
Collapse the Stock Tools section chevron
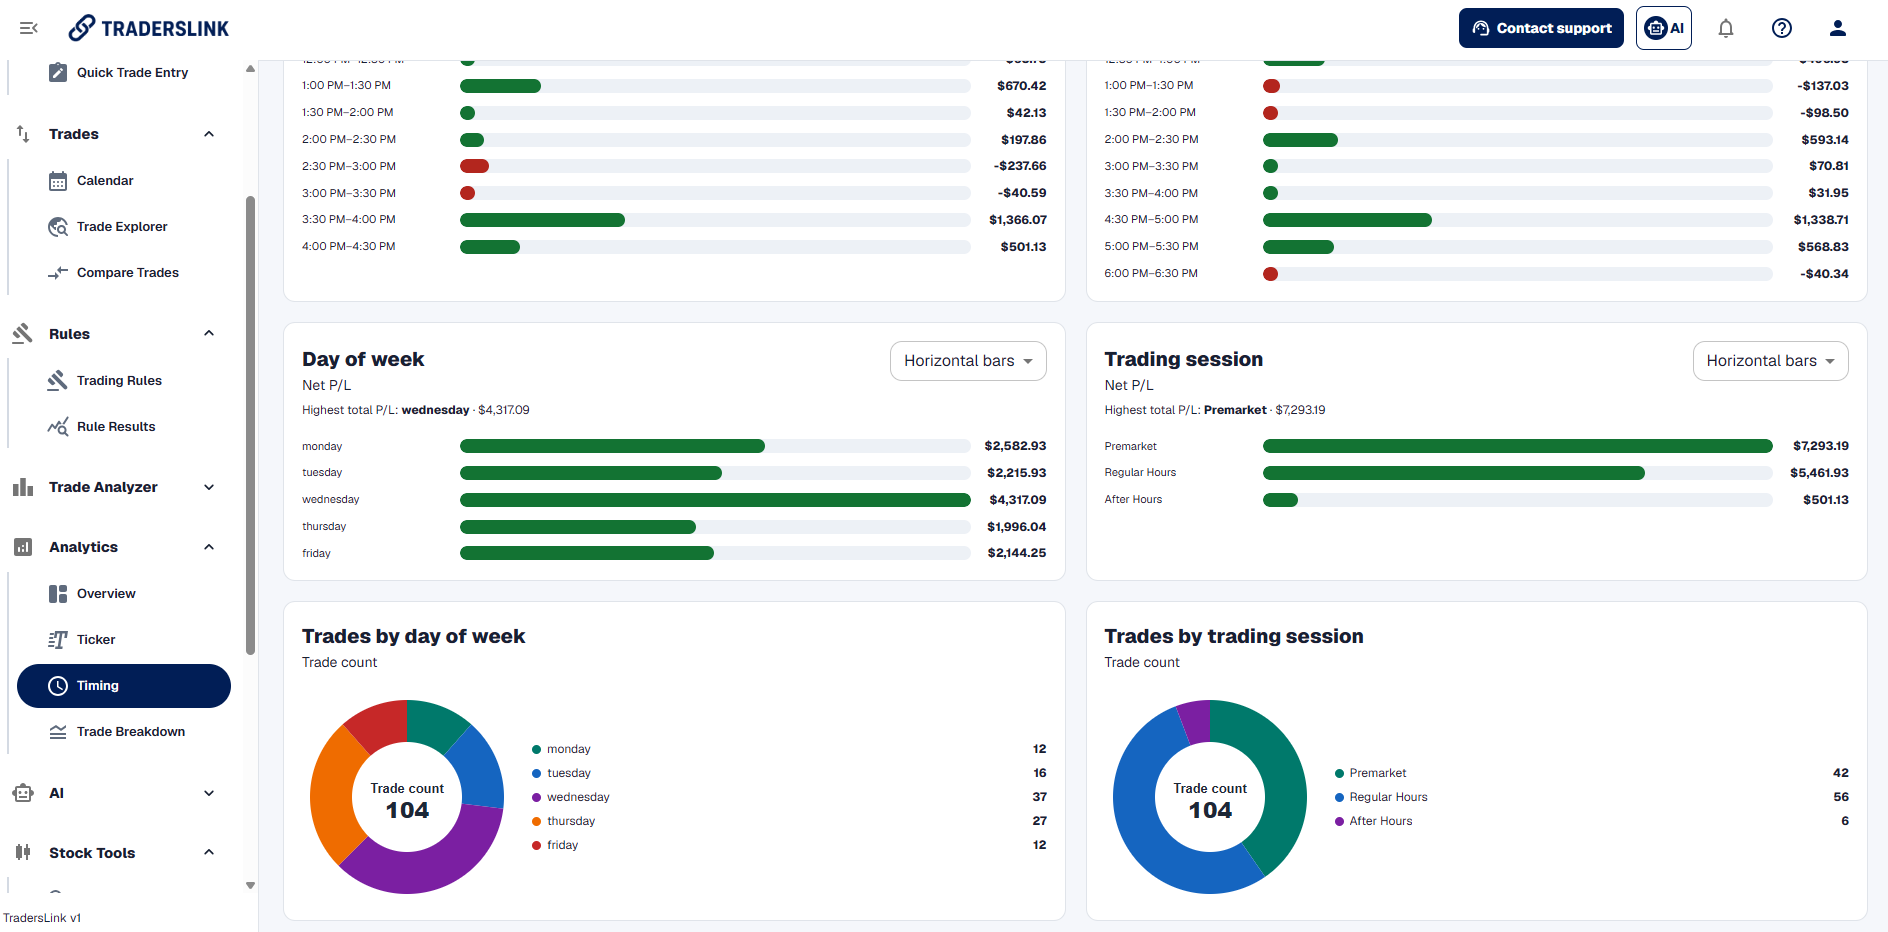coord(209,853)
